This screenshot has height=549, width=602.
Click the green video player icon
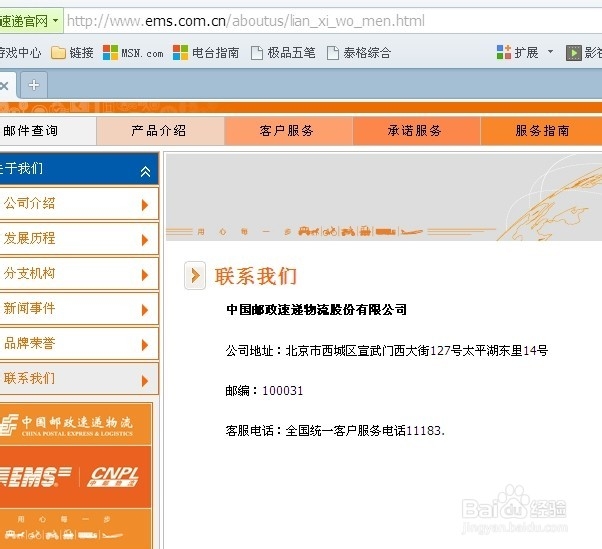(x=574, y=53)
